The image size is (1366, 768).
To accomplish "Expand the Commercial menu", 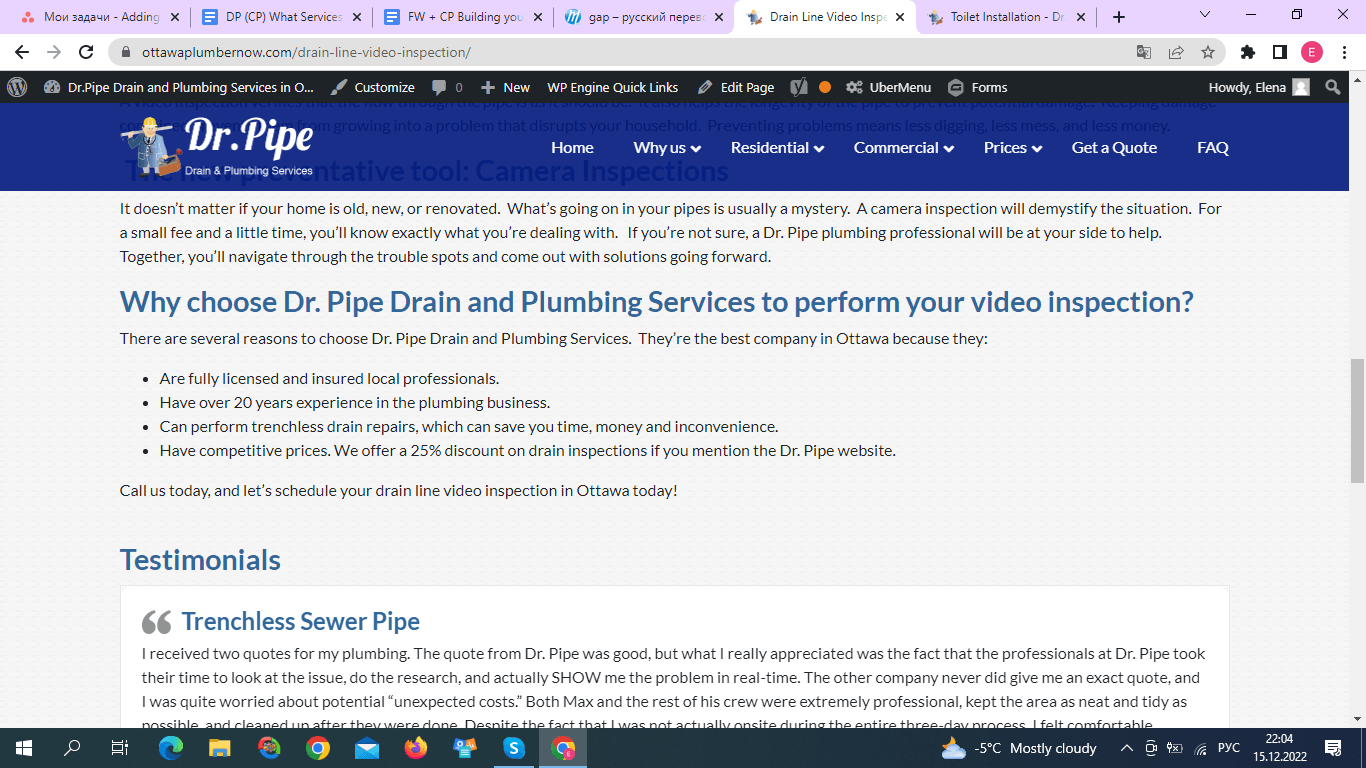I will coord(904,147).
